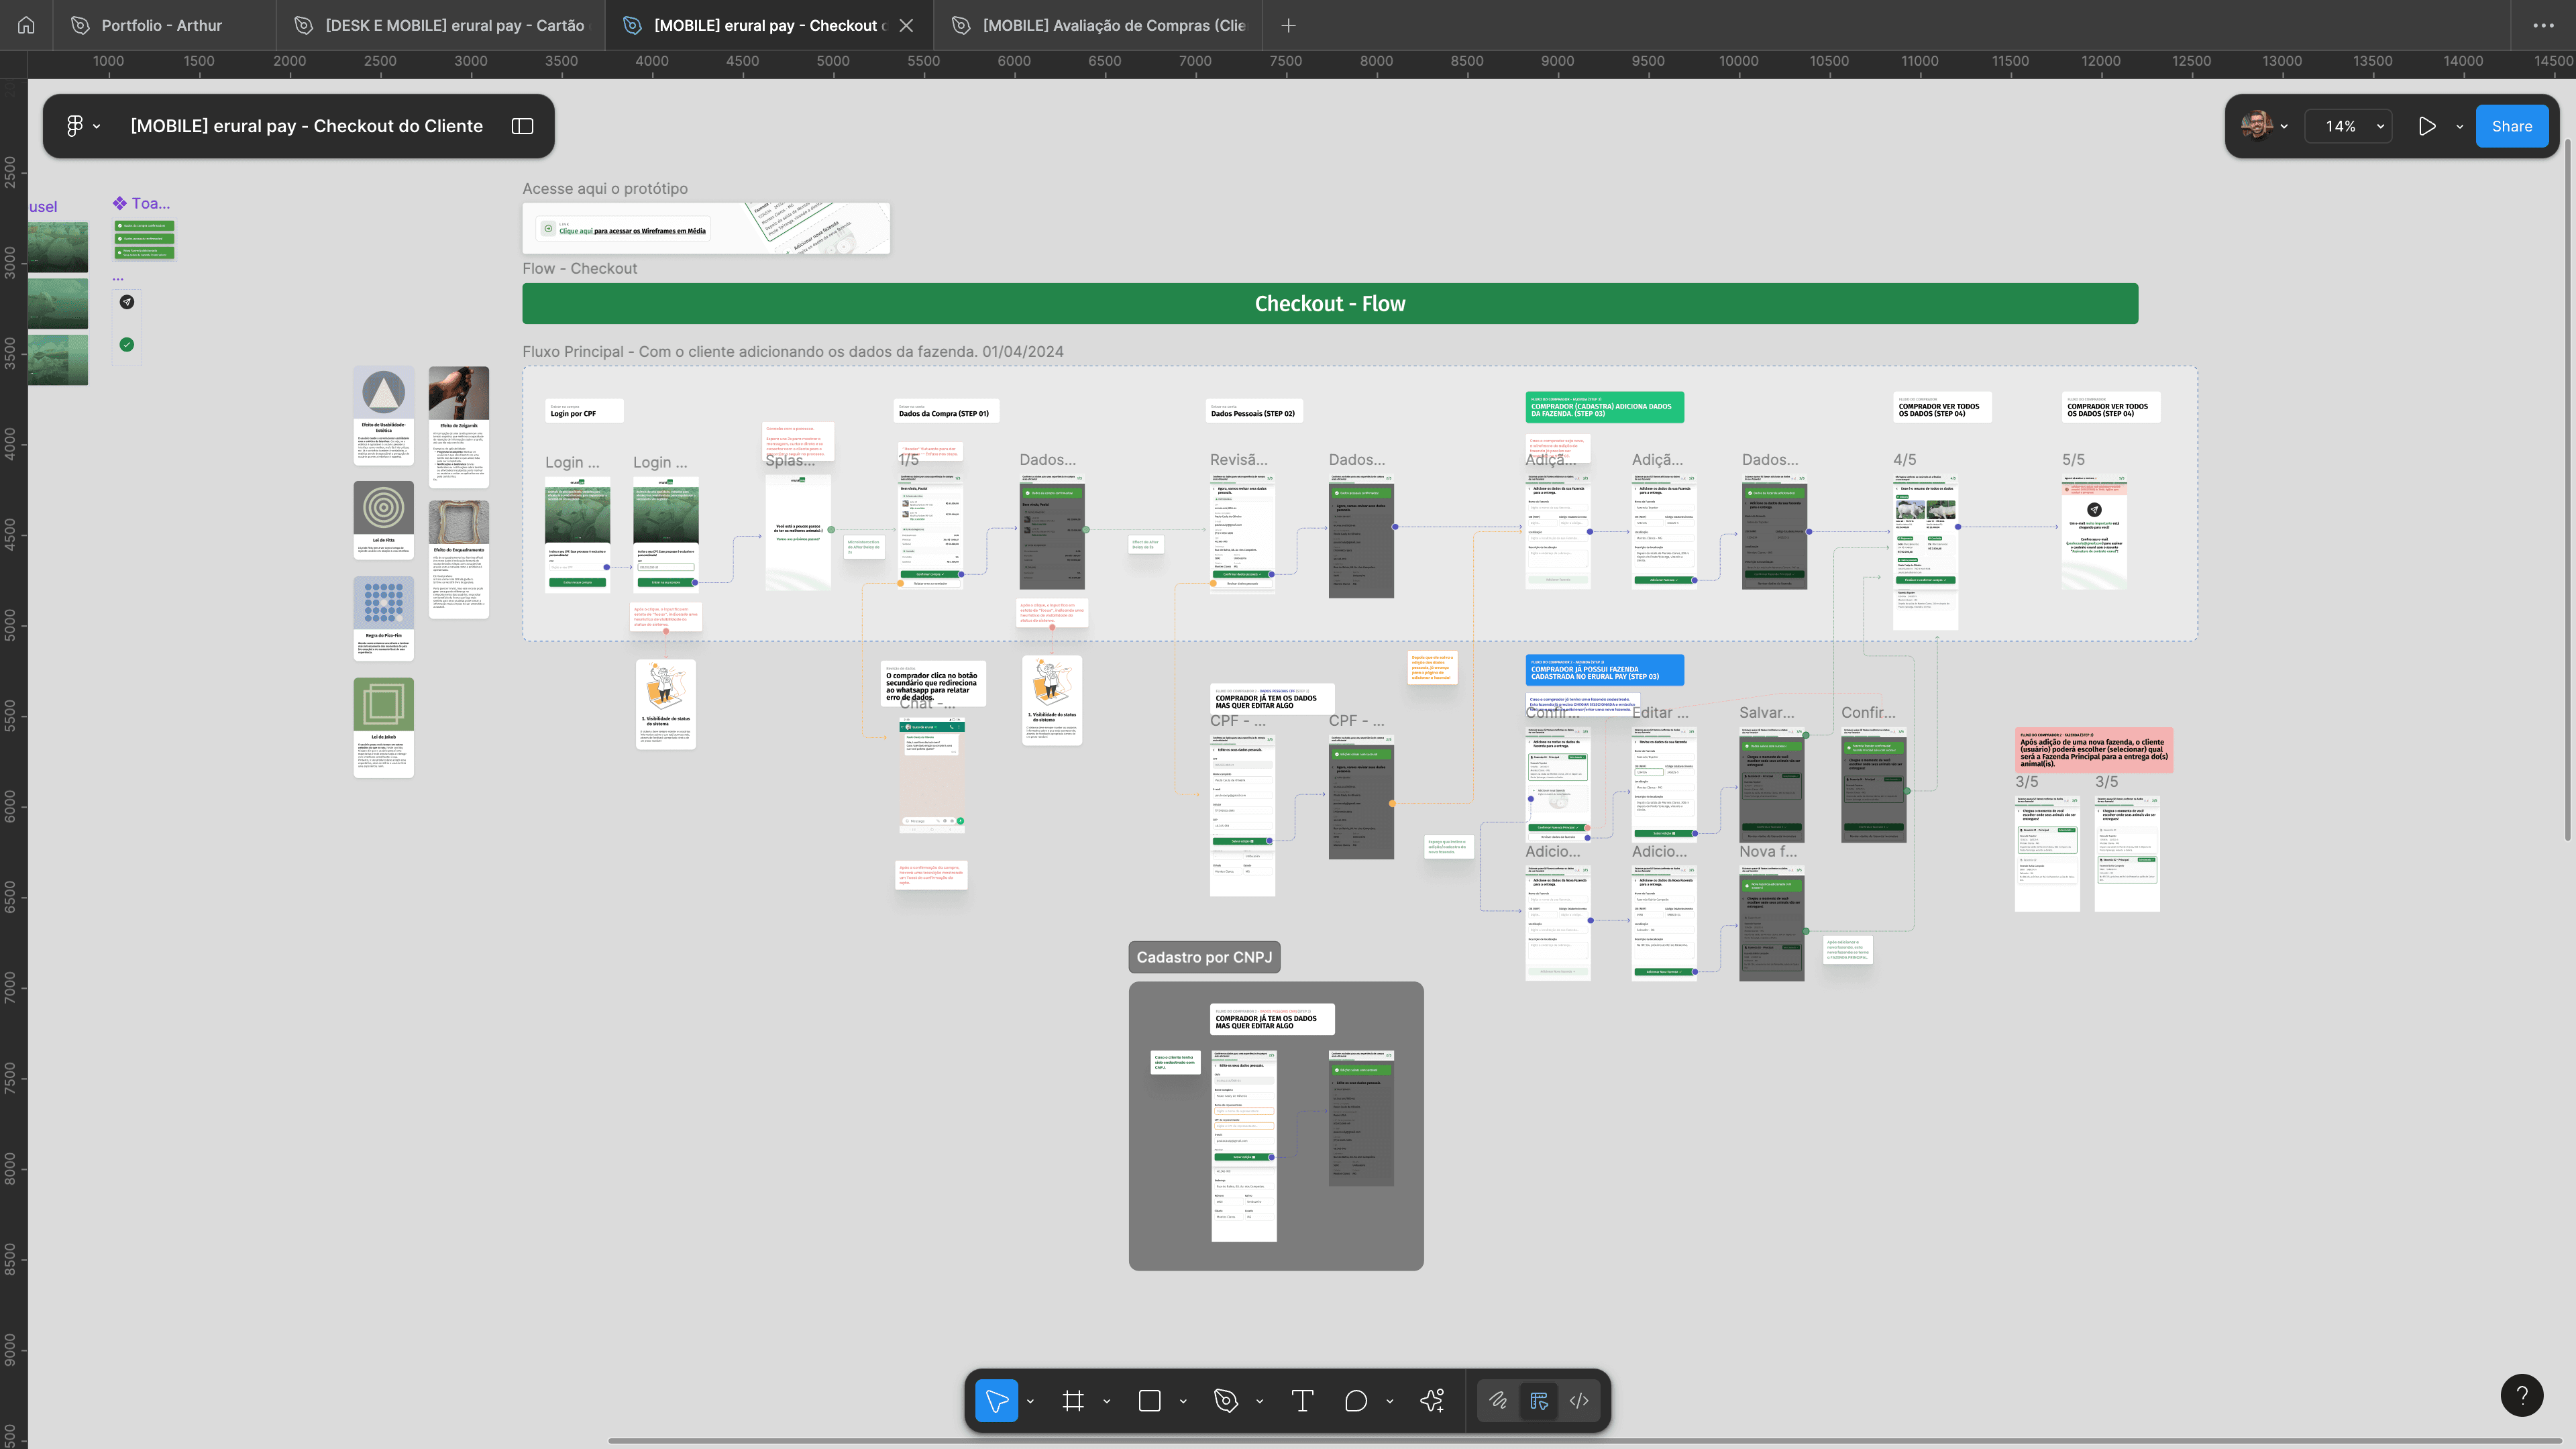Switch to Dev Mode code toggle

coord(1579,1401)
